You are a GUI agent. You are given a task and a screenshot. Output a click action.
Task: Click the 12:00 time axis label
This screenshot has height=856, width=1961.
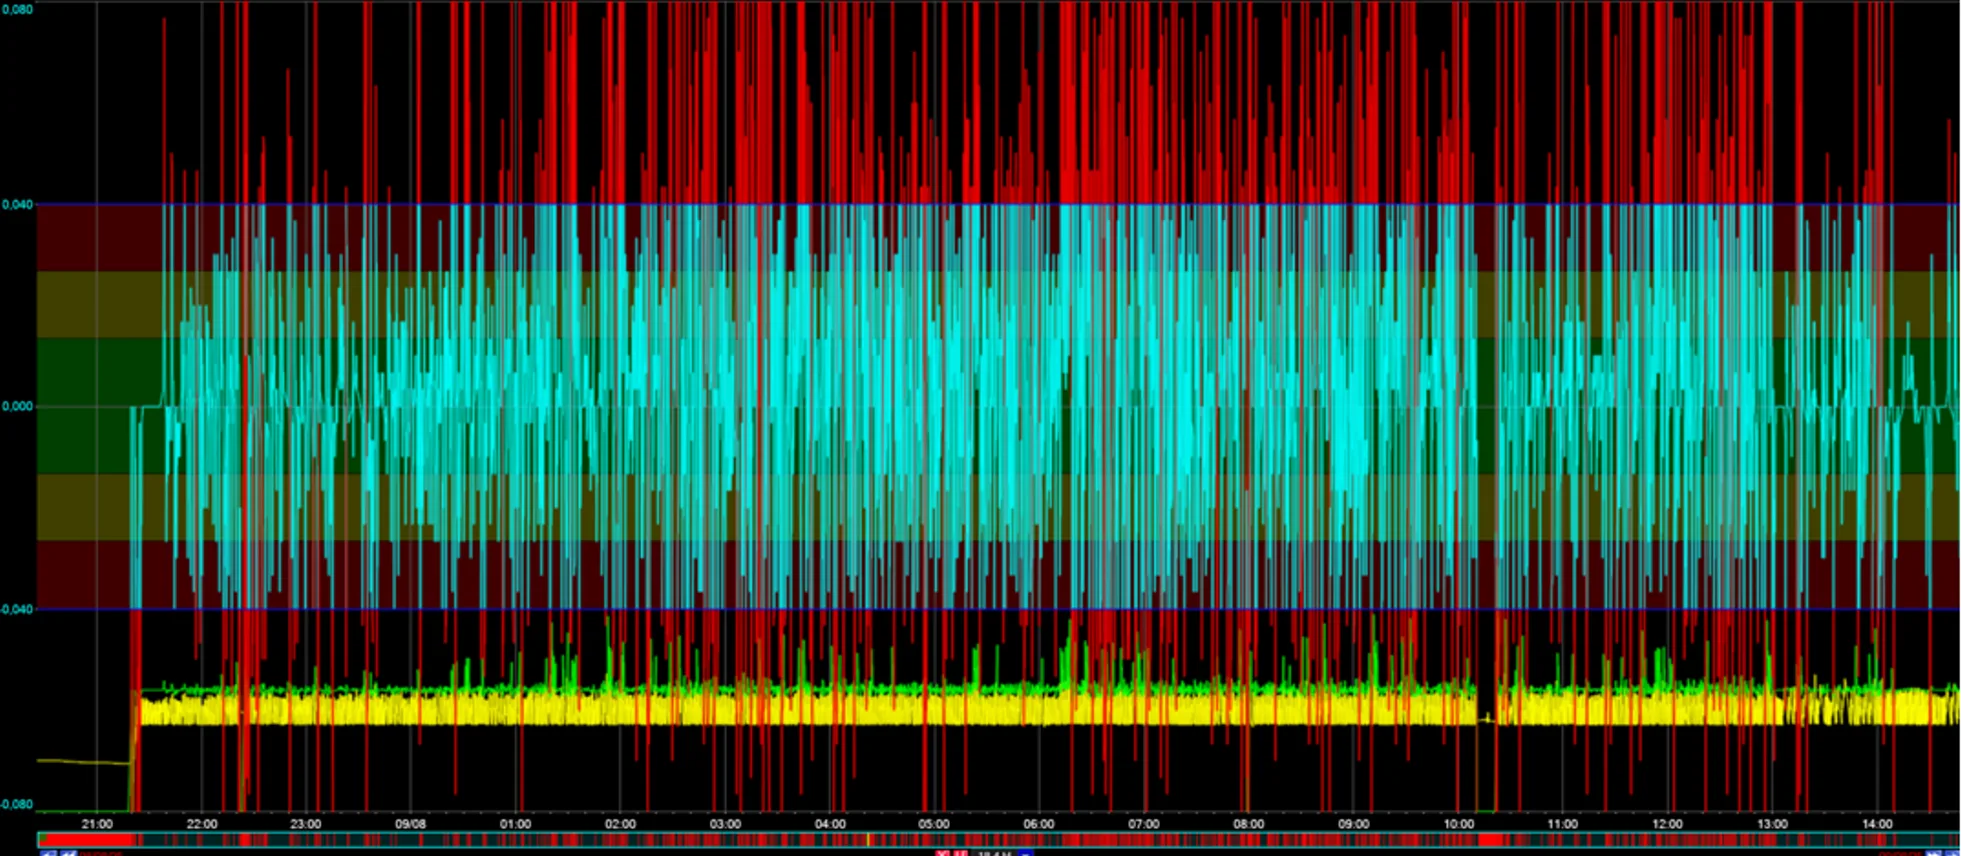tap(1667, 824)
